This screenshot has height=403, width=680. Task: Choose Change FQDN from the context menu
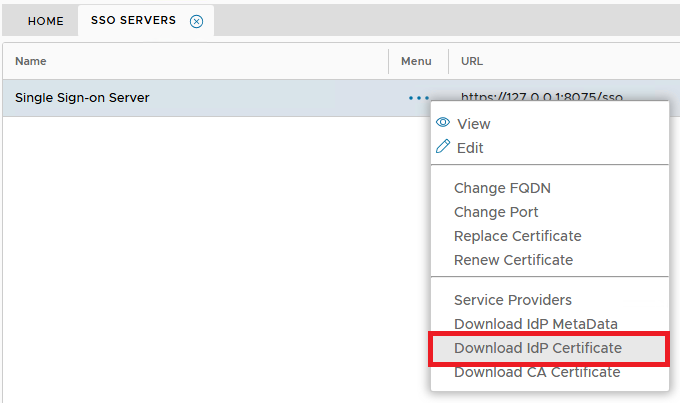point(502,188)
